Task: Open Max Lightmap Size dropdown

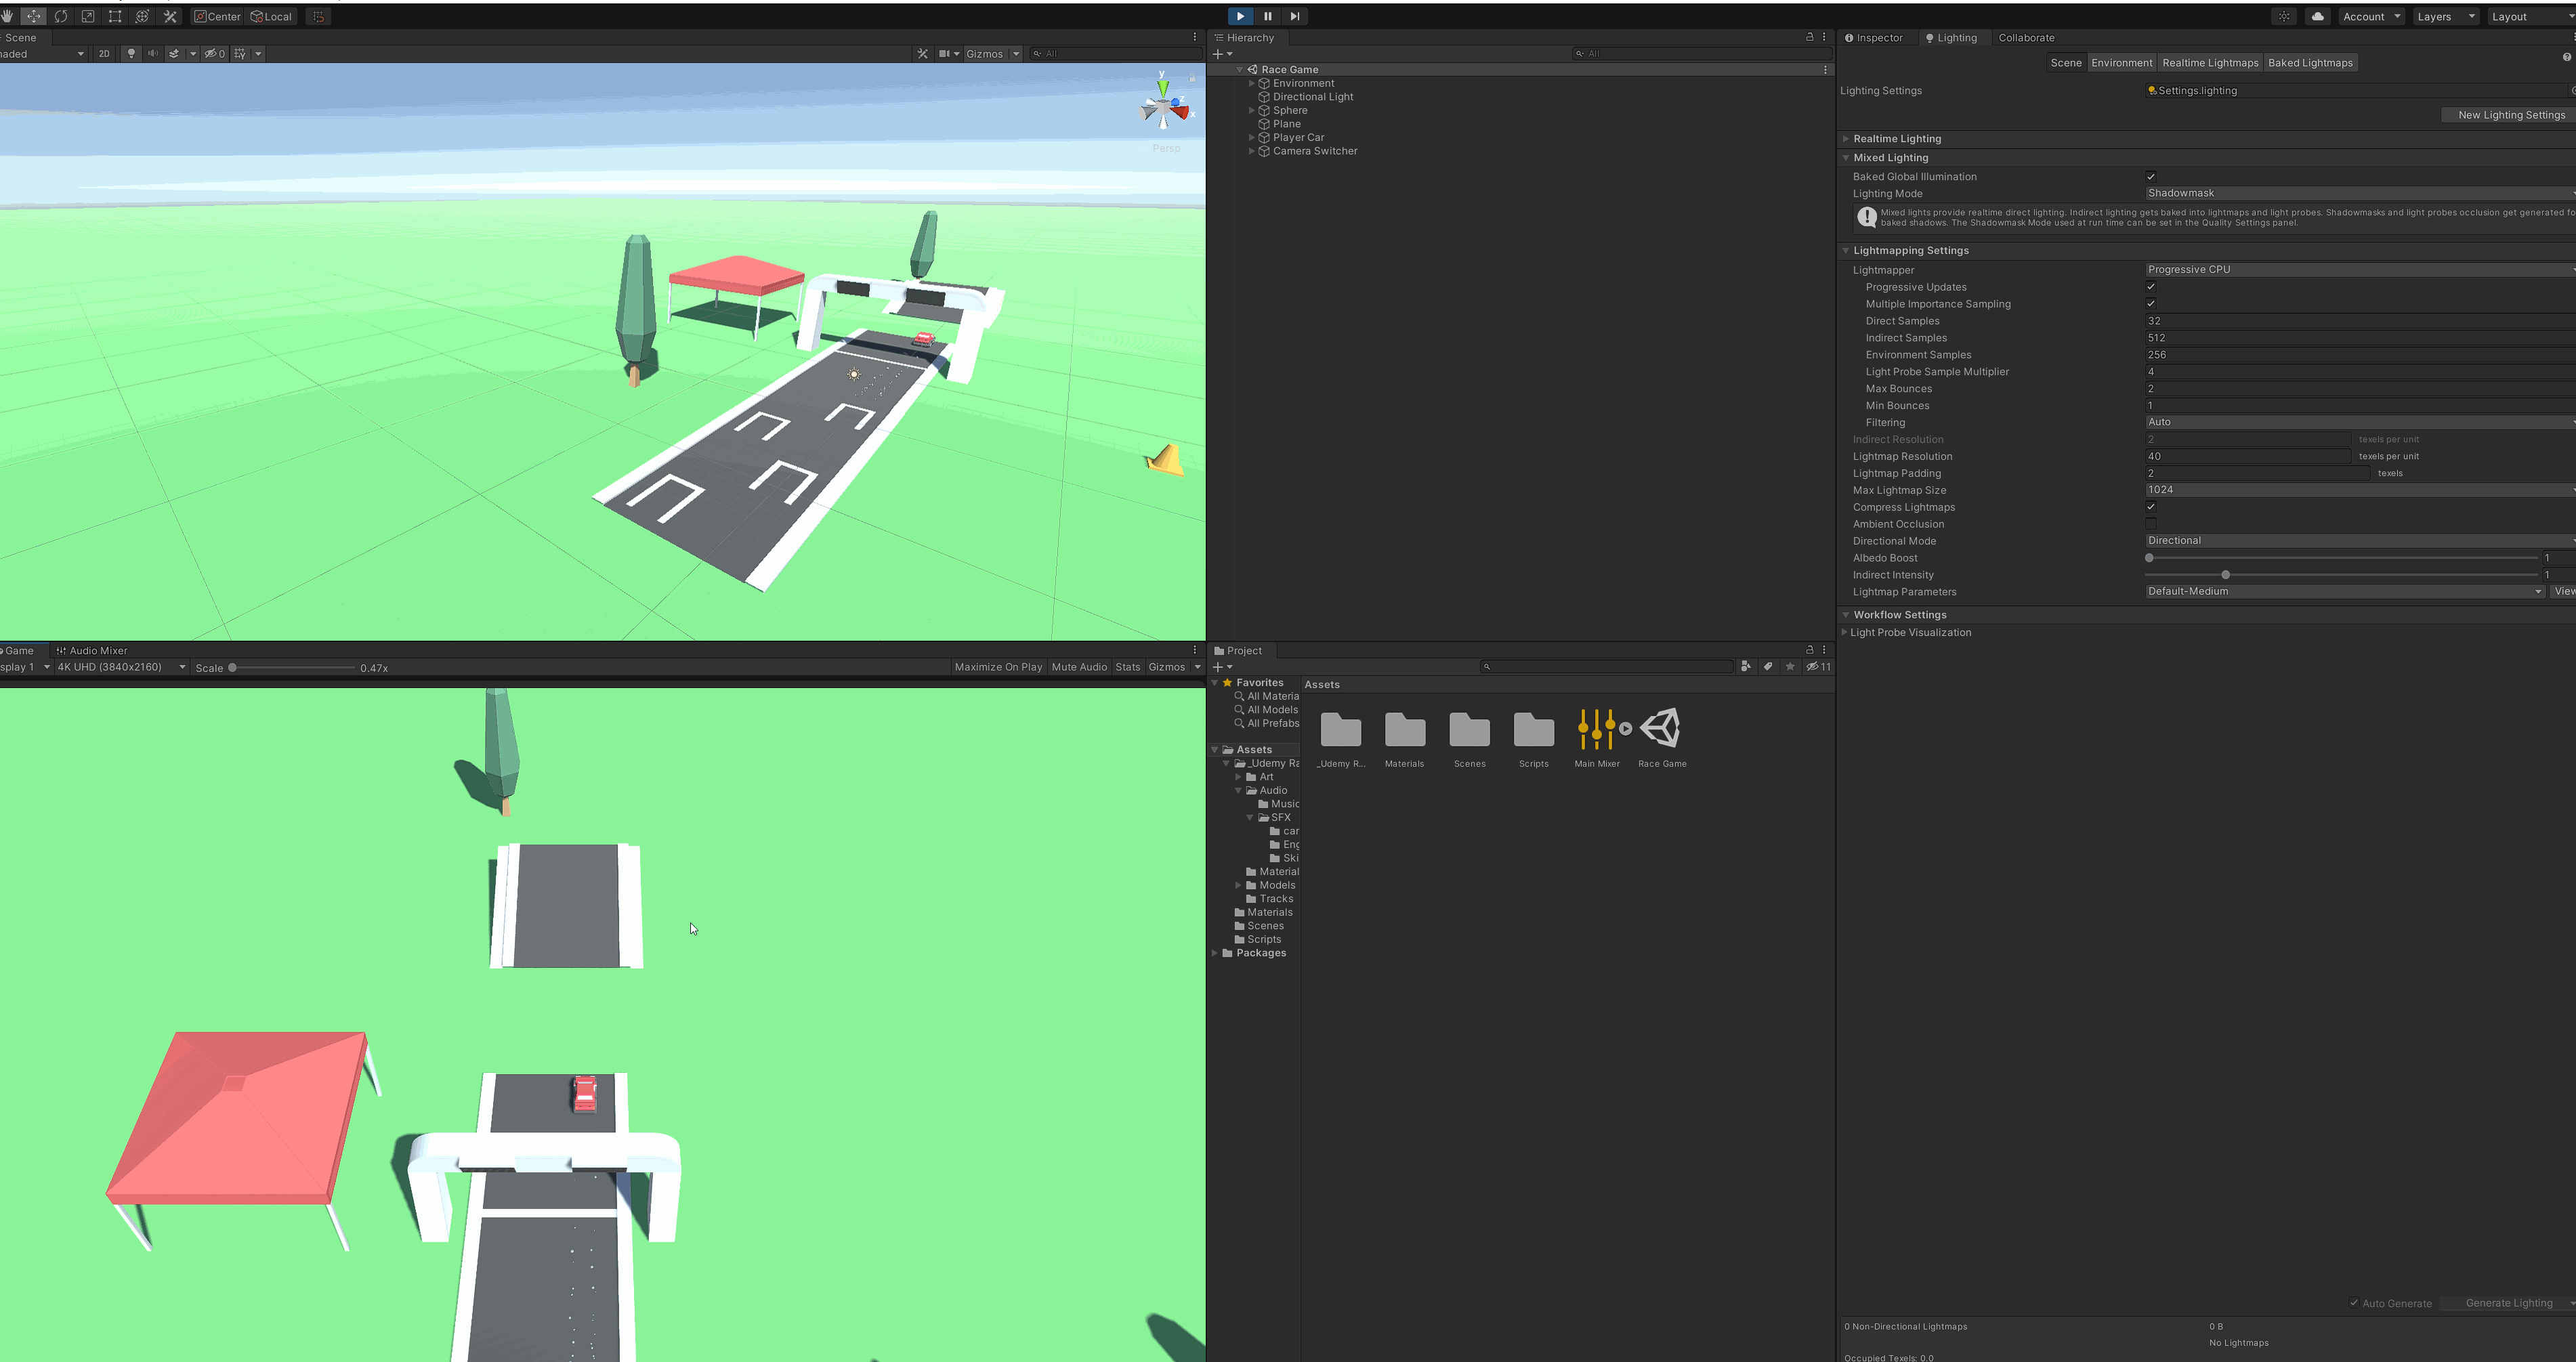Action: (2360, 490)
